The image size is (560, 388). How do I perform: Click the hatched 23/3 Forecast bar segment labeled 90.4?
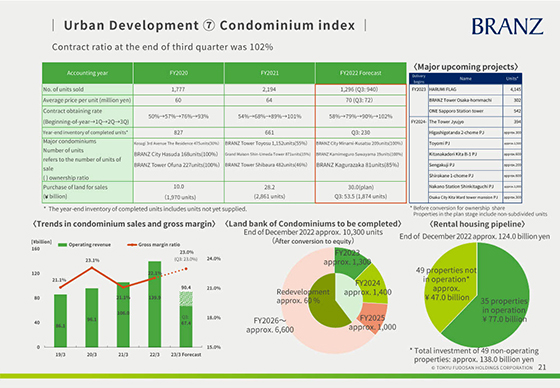186,299
